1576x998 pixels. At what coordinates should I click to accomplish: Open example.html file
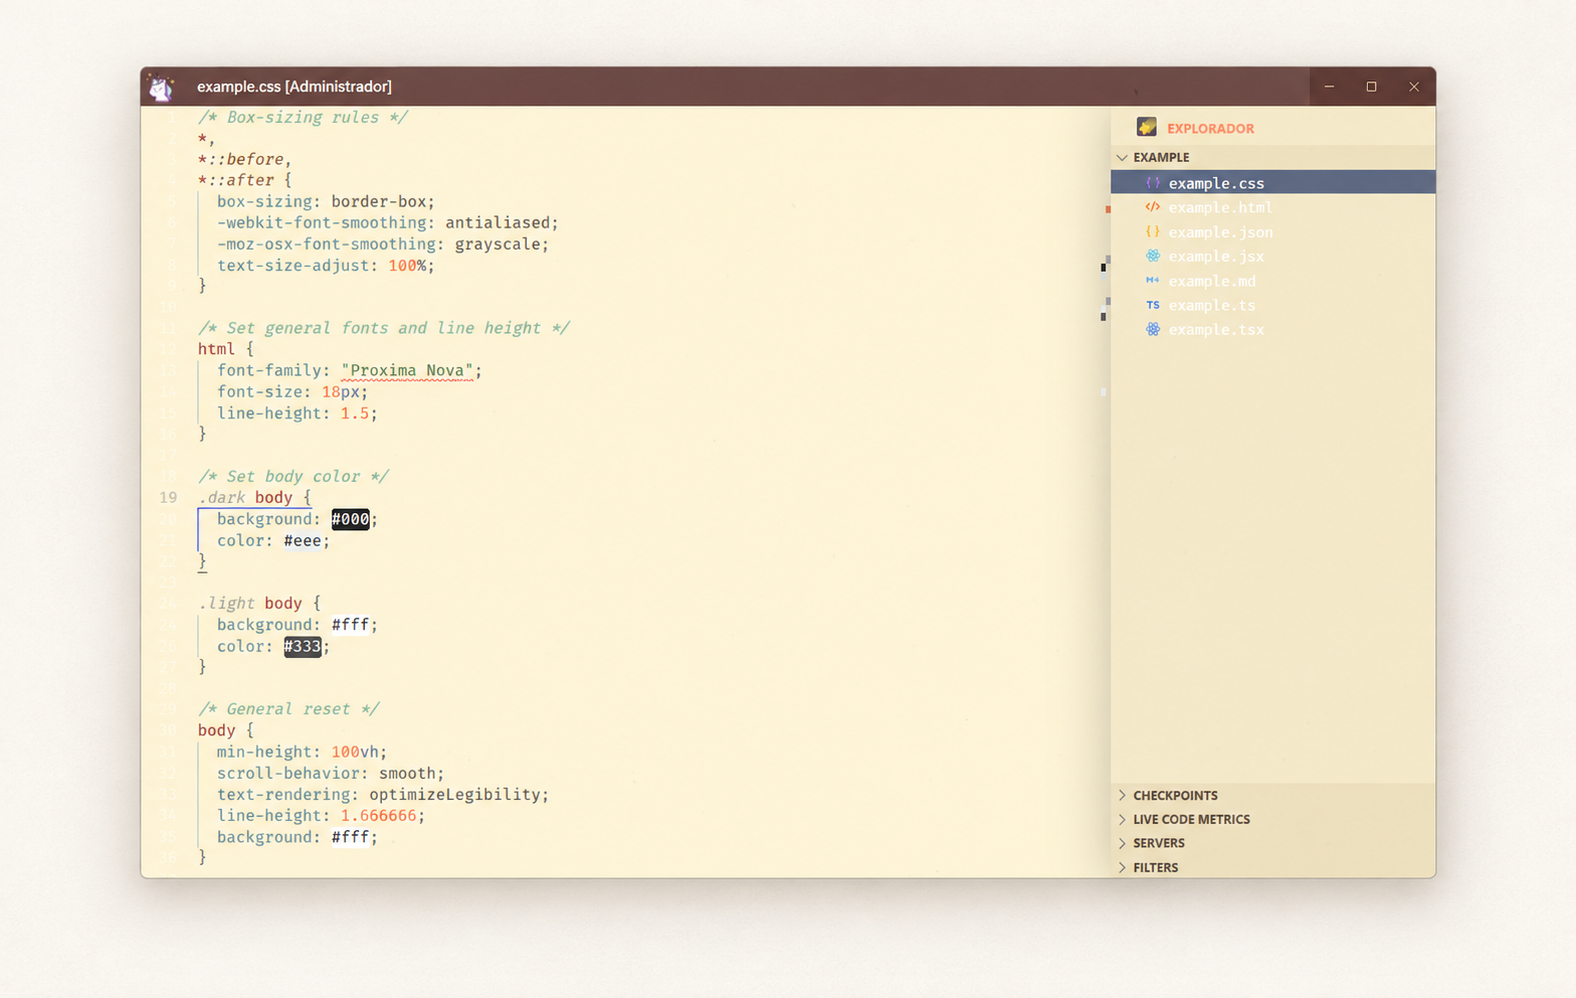pos(1273,207)
